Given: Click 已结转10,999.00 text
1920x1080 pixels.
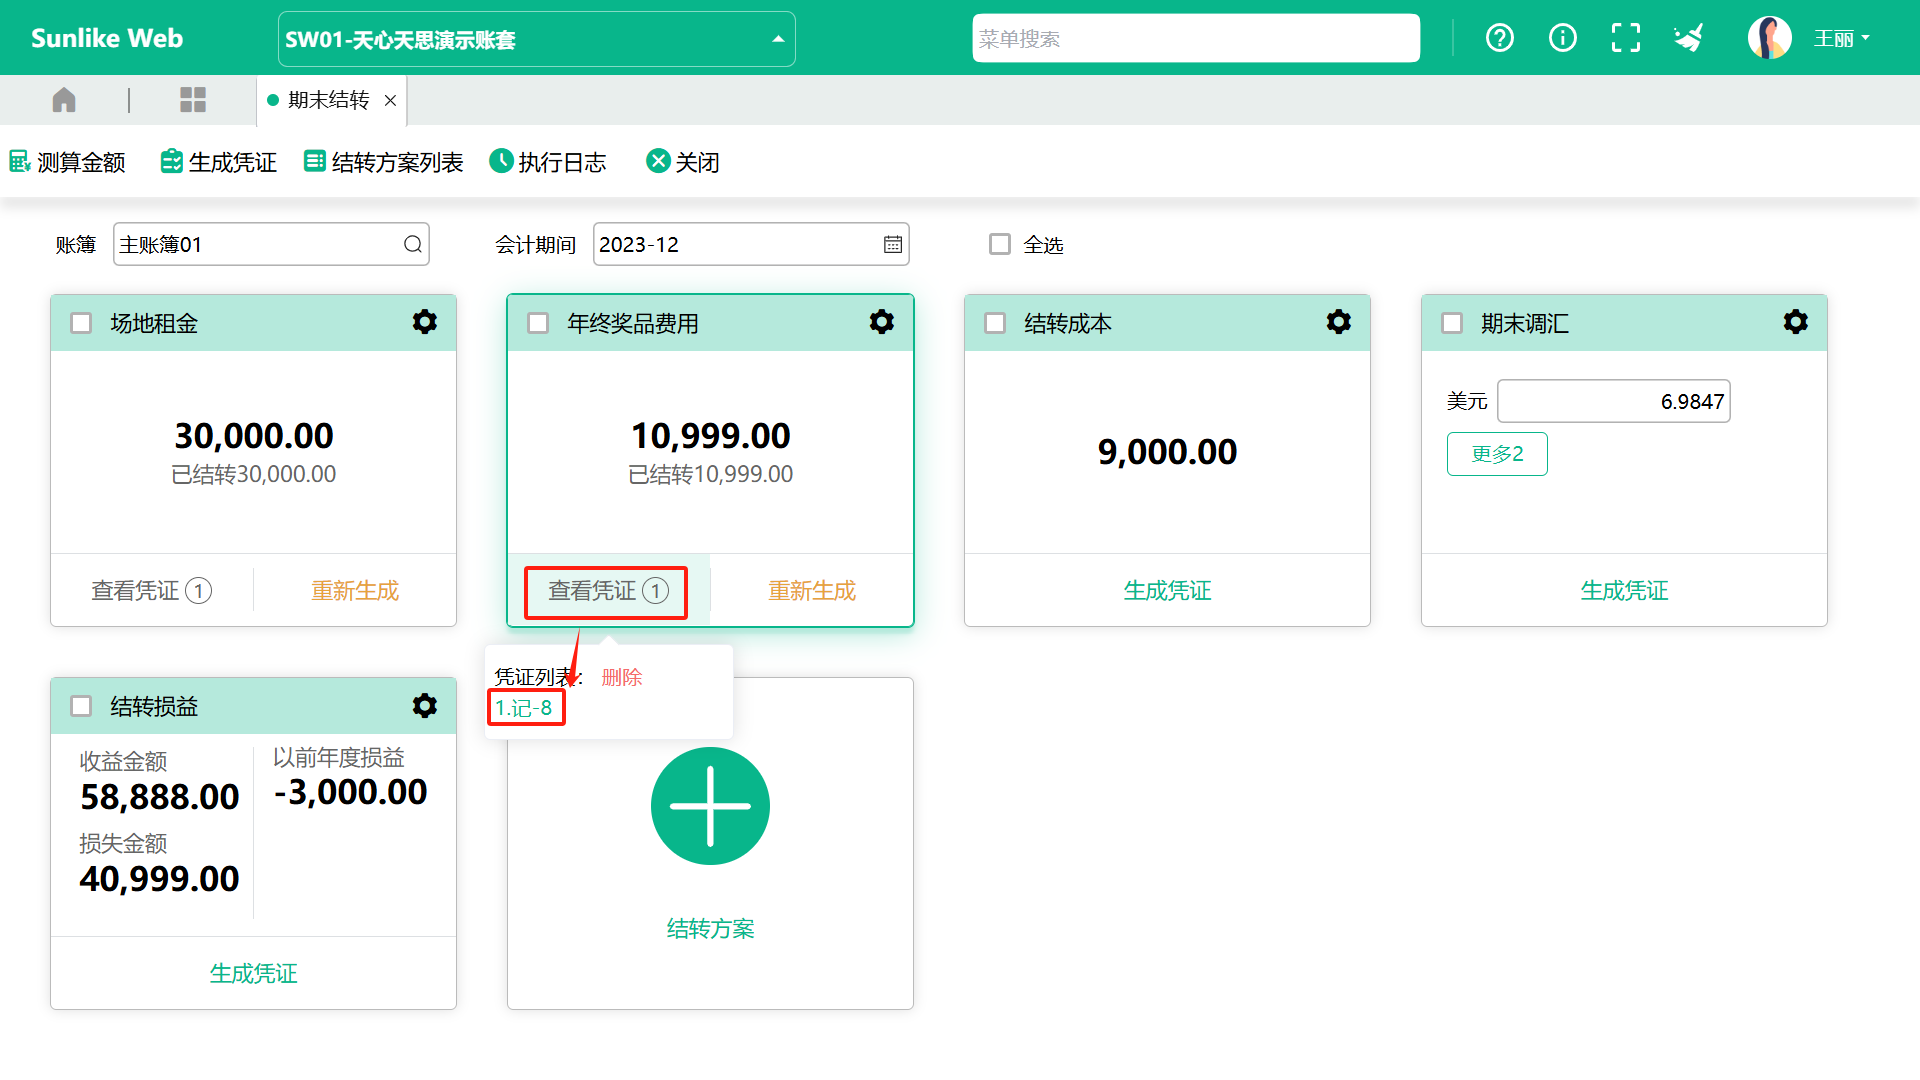Looking at the screenshot, I should pyautogui.click(x=710, y=475).
